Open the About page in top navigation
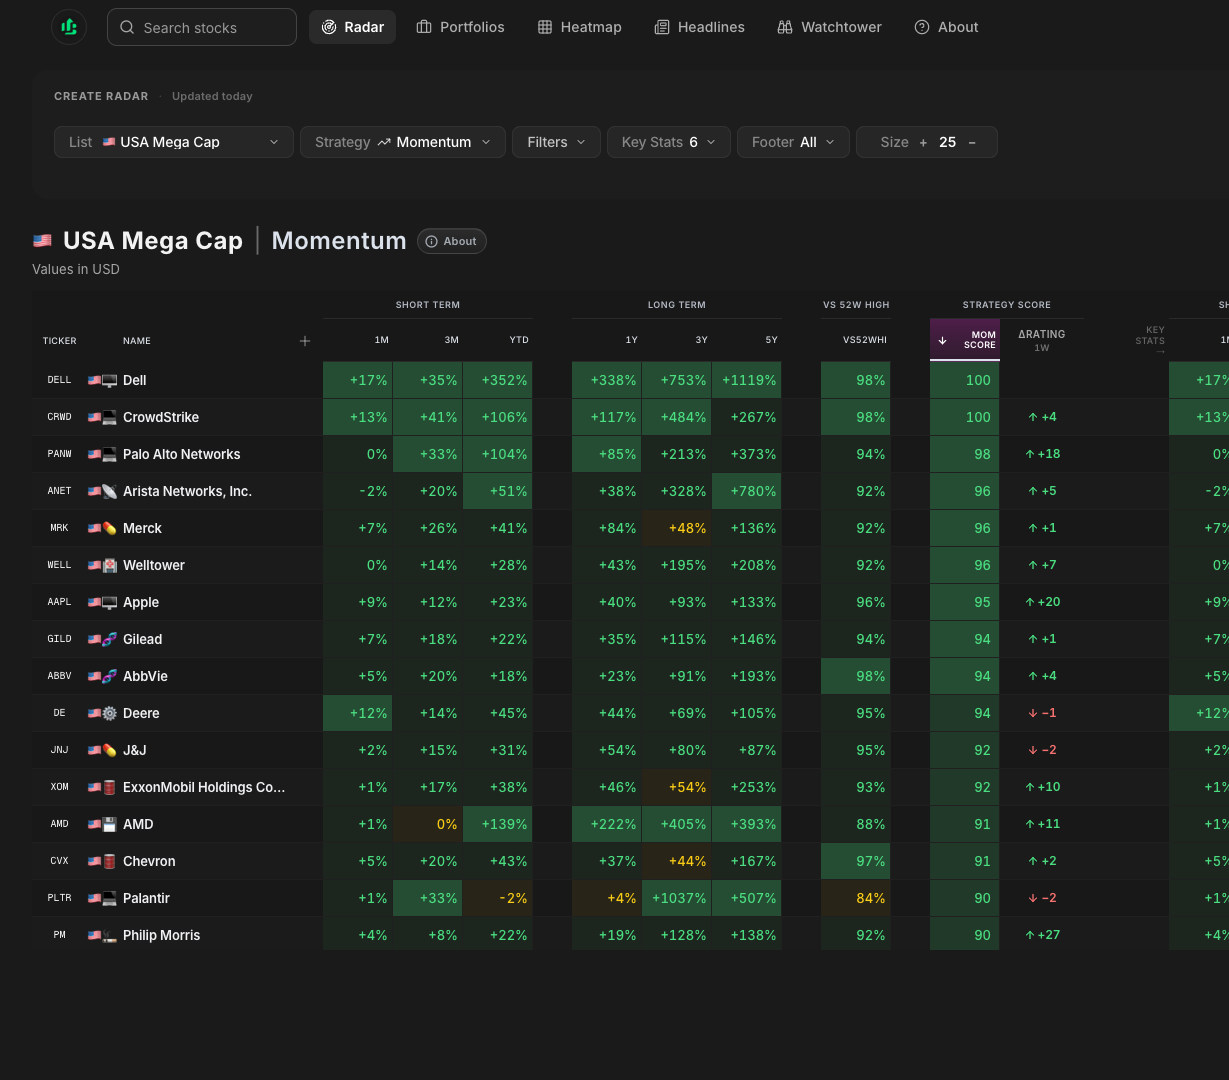This screenshot has height=1080, width=1229. coord(946,27)
